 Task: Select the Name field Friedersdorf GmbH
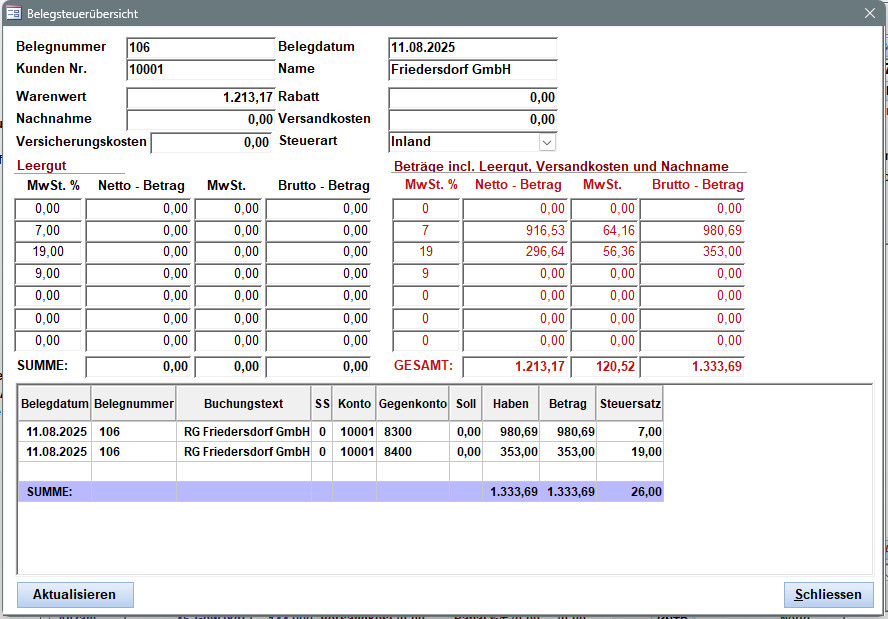tap(472, 70)
